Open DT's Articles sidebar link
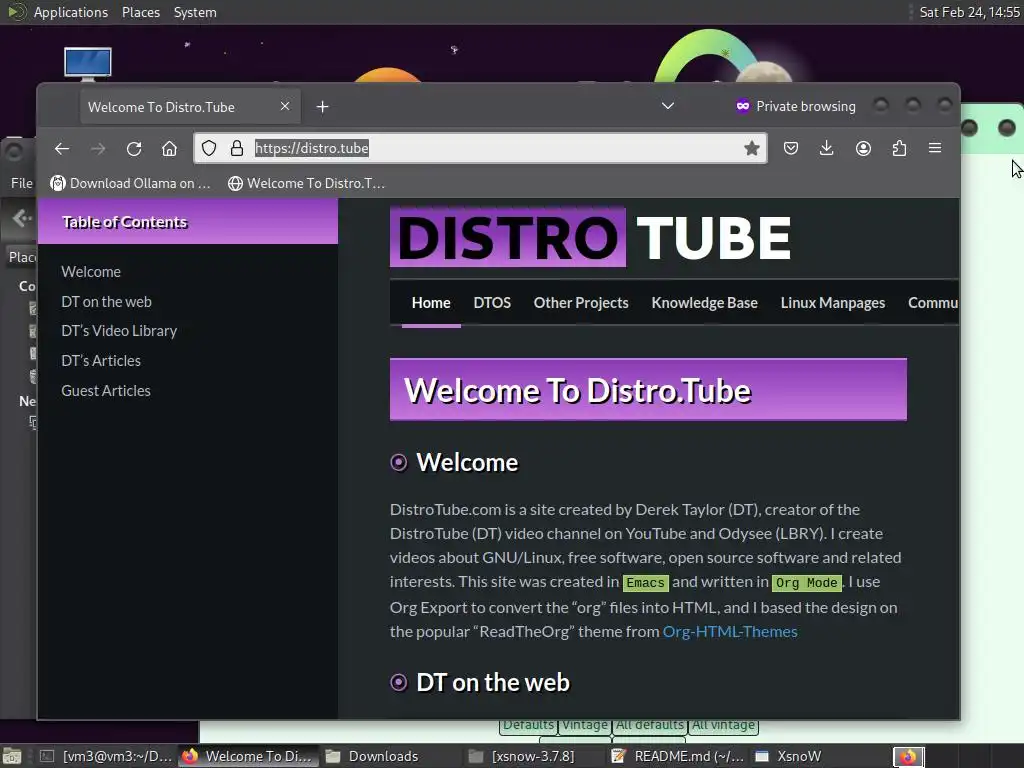1024x768 pixels. point(101,360)
